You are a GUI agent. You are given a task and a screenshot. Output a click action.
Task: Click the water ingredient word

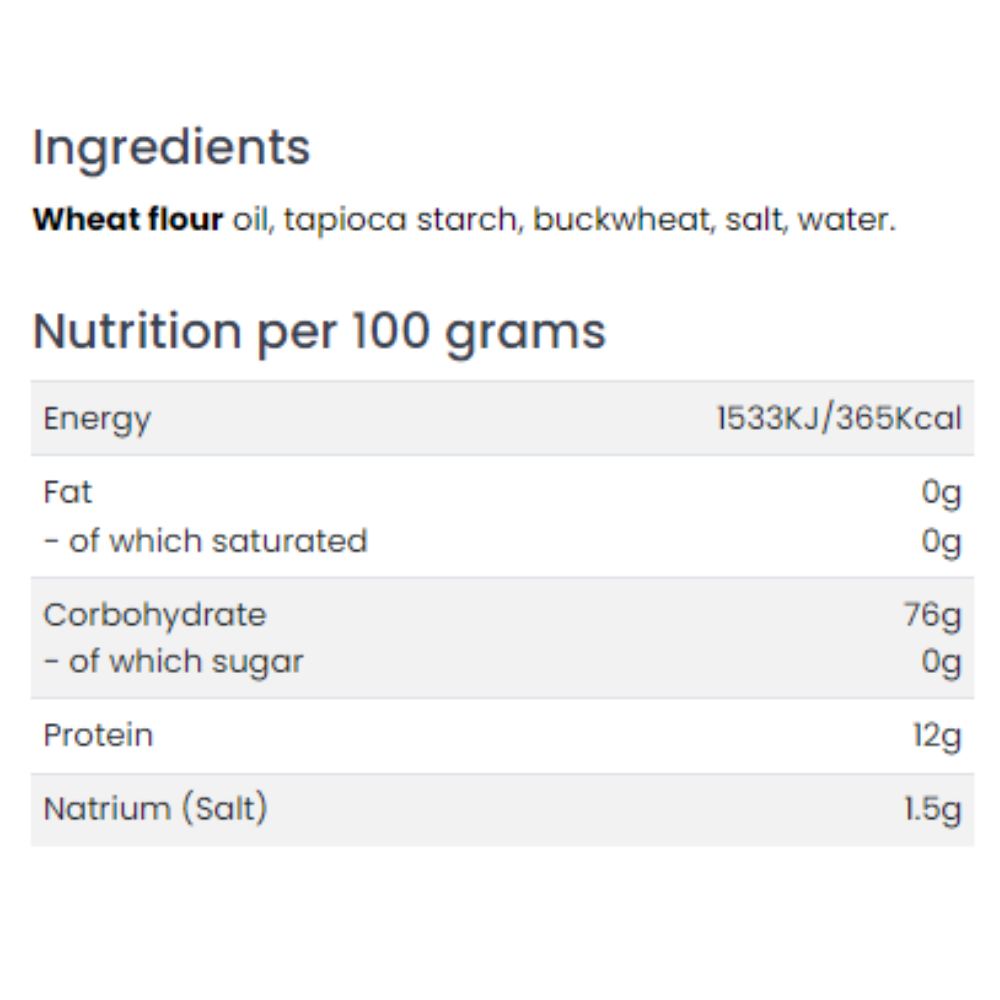coord(847,219)
